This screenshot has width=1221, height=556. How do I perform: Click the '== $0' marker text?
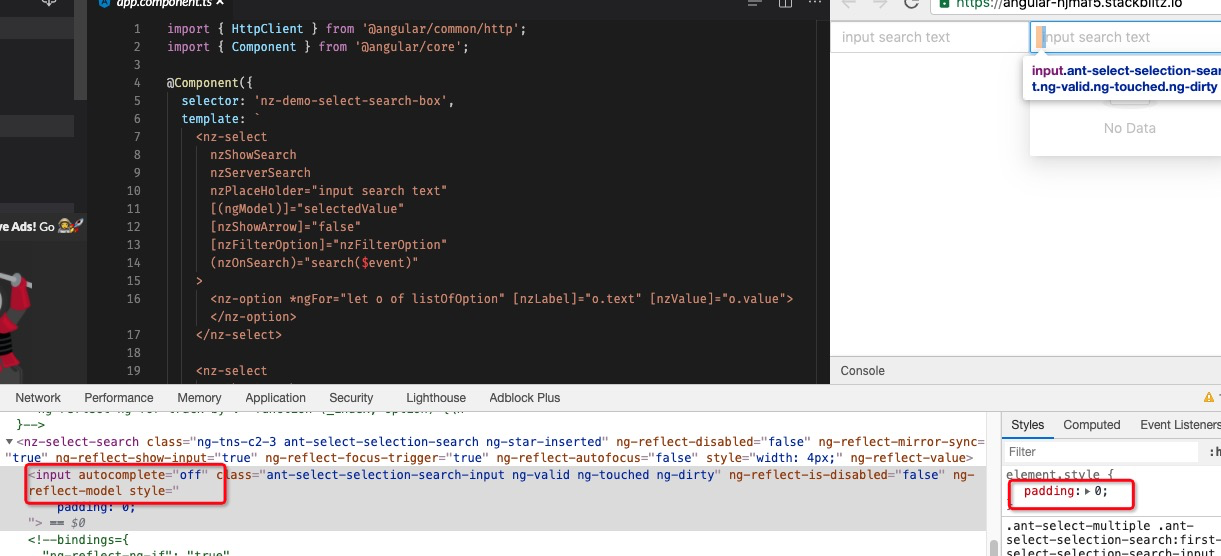coord(67,523)
